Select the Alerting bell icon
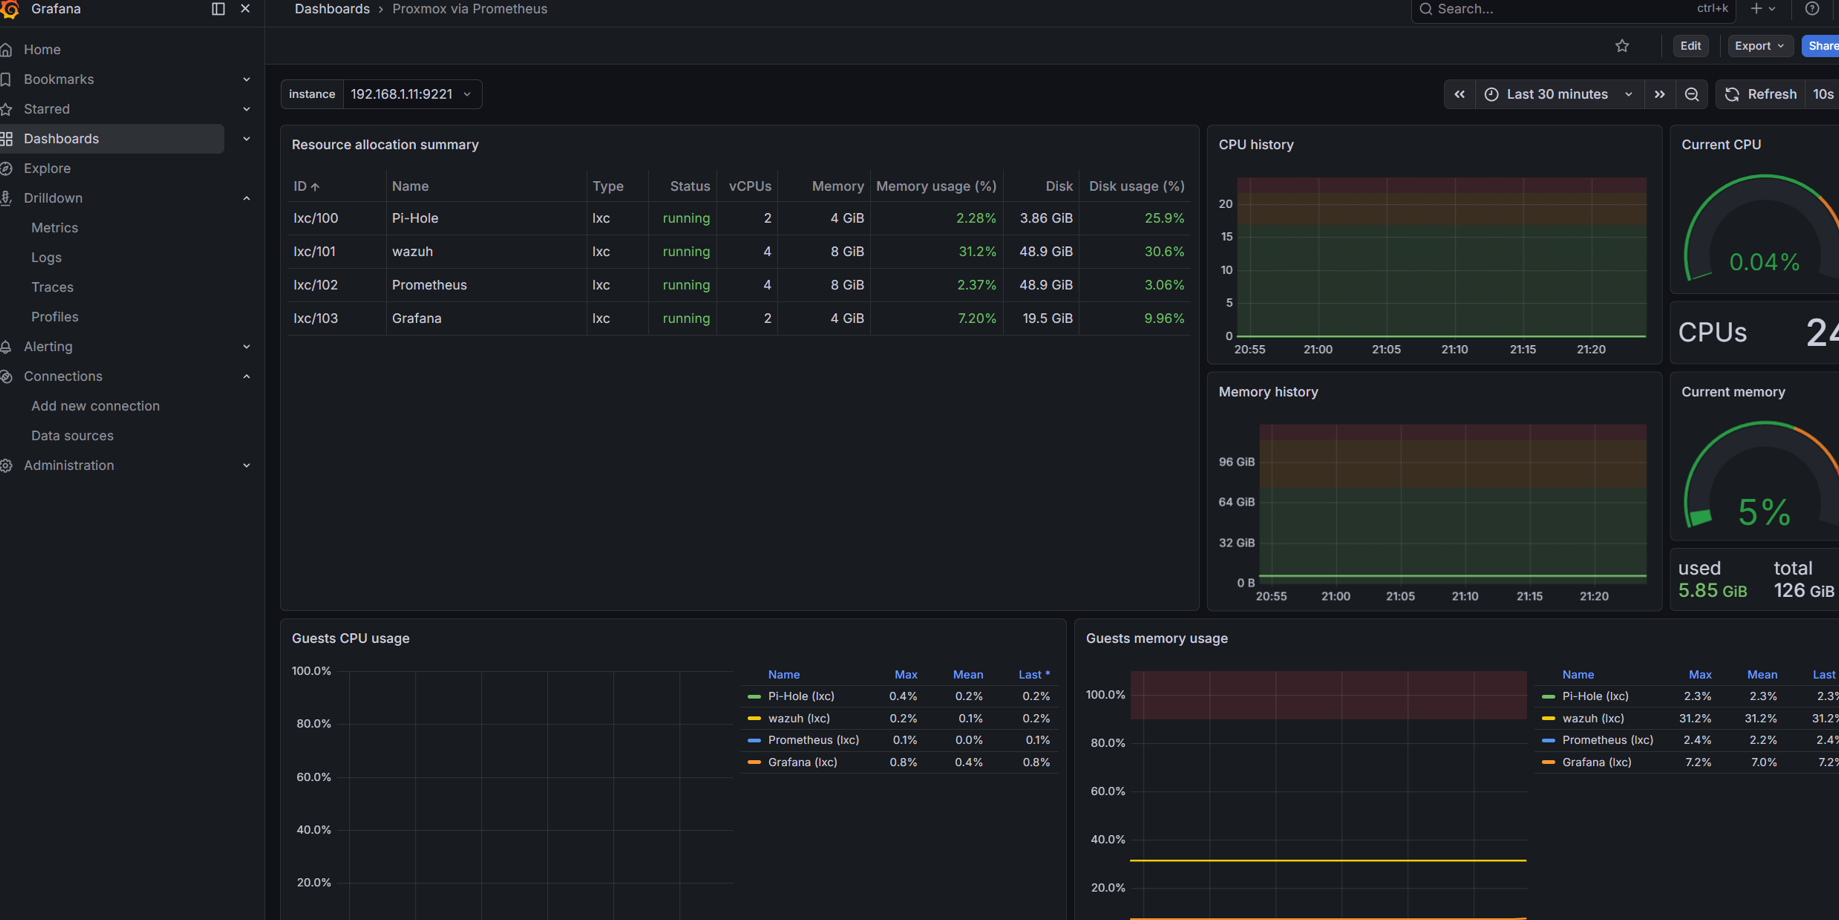This screenshot has height=920, width=1839. point(8,346)
